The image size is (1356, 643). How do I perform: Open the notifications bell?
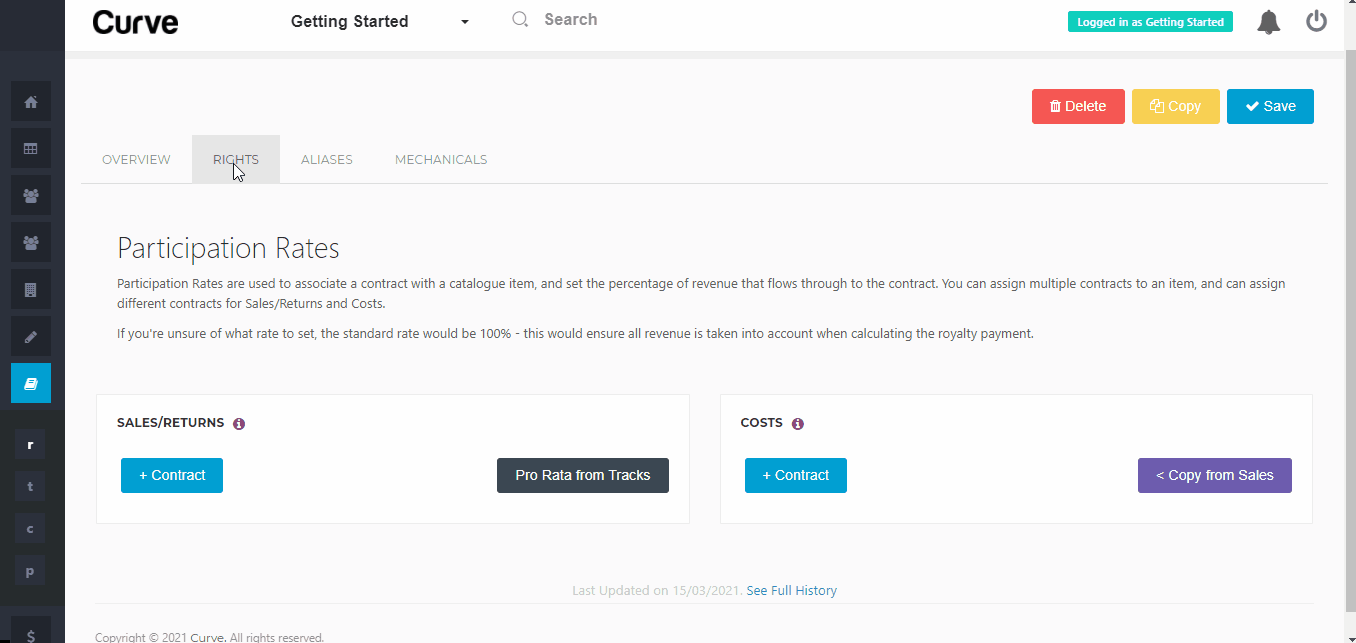click(x=1268, y=21)
